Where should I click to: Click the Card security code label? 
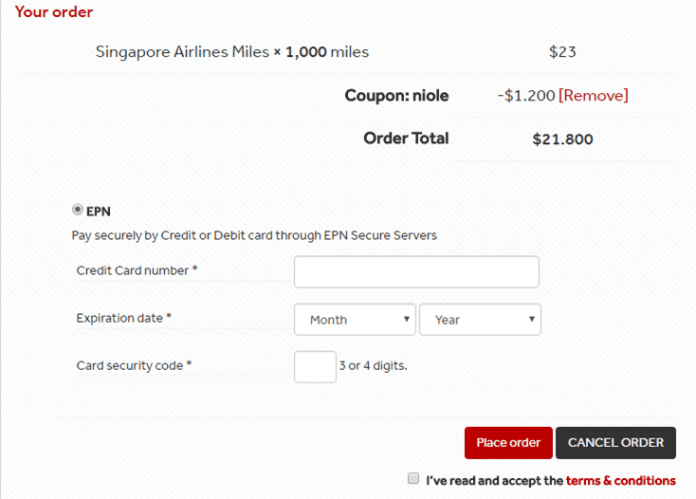click(134, 366)
